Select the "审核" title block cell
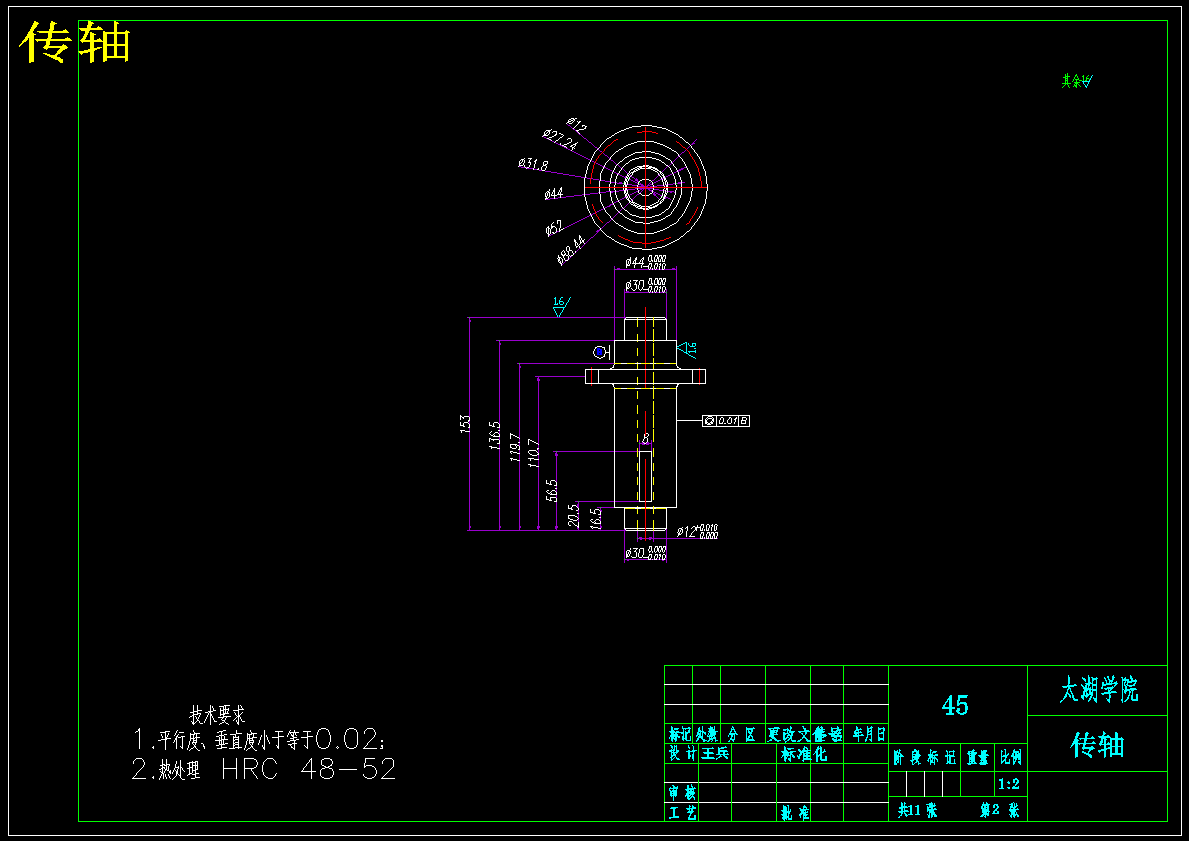Image resolution: width=1189 pixels, height=841 pixels. coord(682,792)
